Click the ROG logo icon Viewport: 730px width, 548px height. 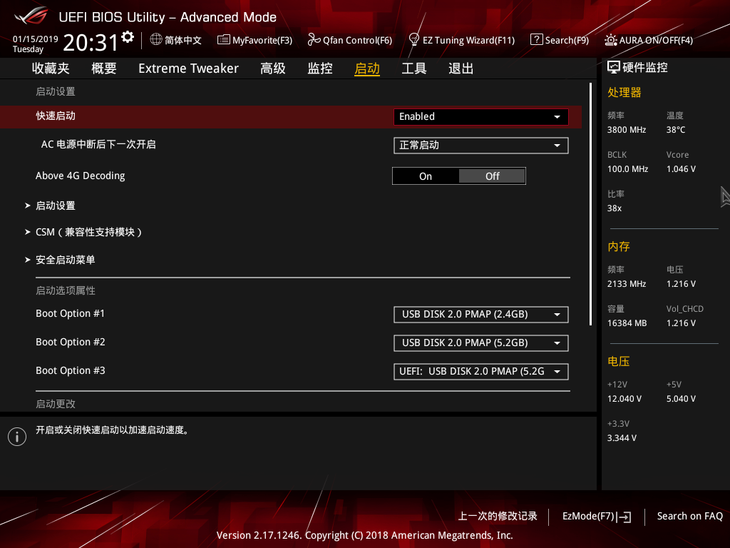[x=31, y=15]
